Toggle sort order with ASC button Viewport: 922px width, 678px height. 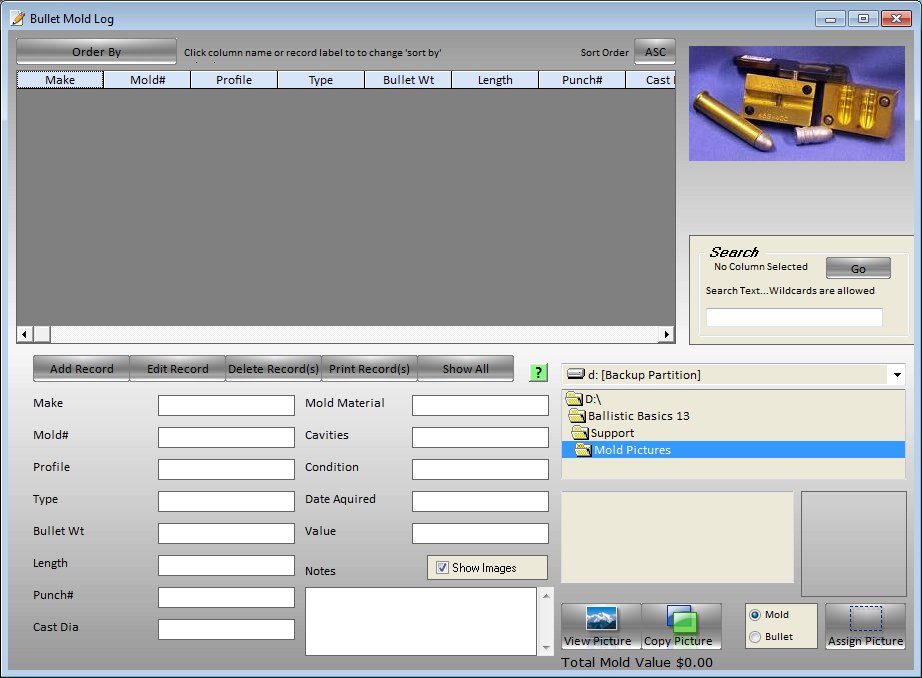pyautogui.click(x=655, y=52)
